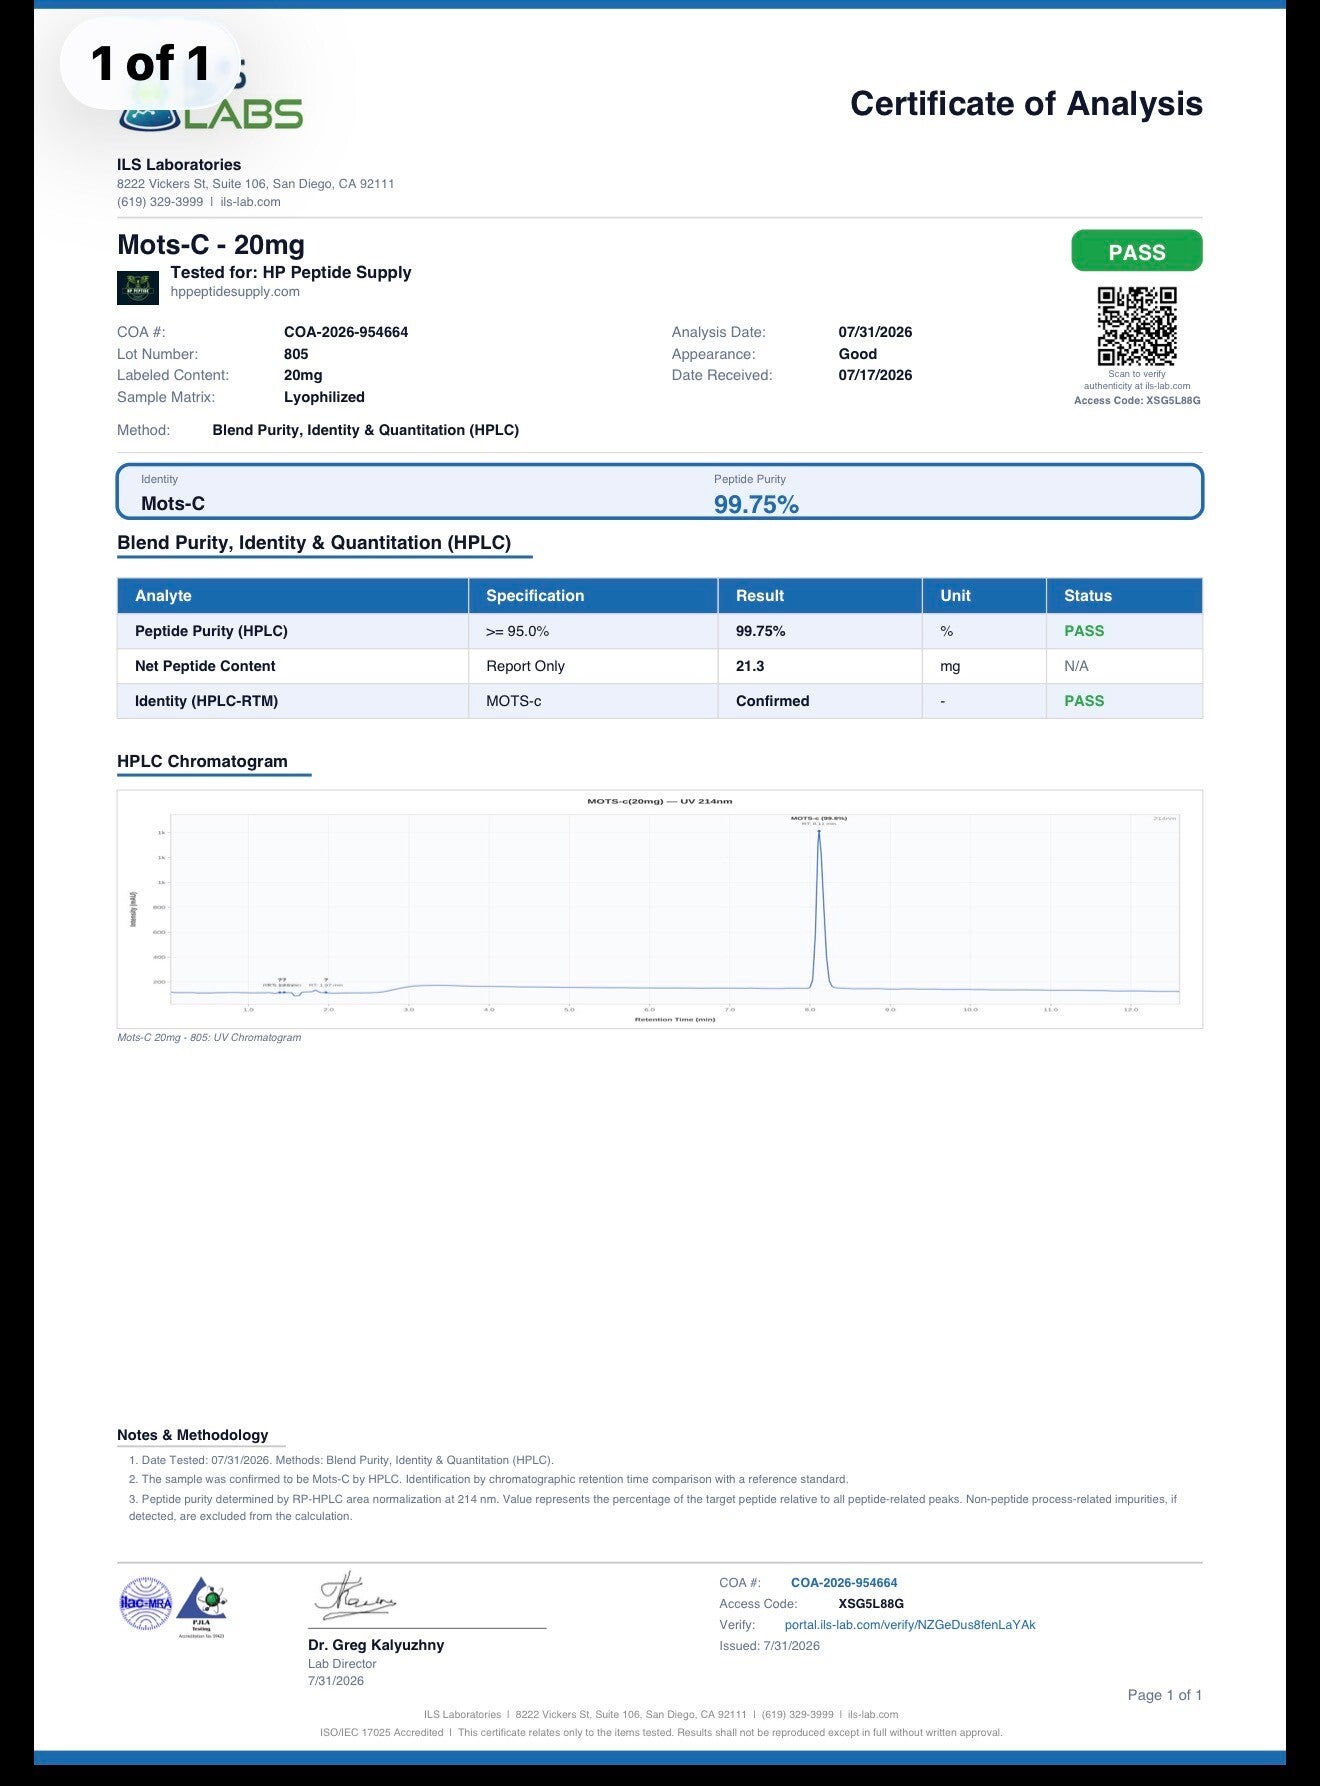The width and height of the screenshot is (1320, 1786).
Task: Click the Status column header
Action: click(1125, 596)
